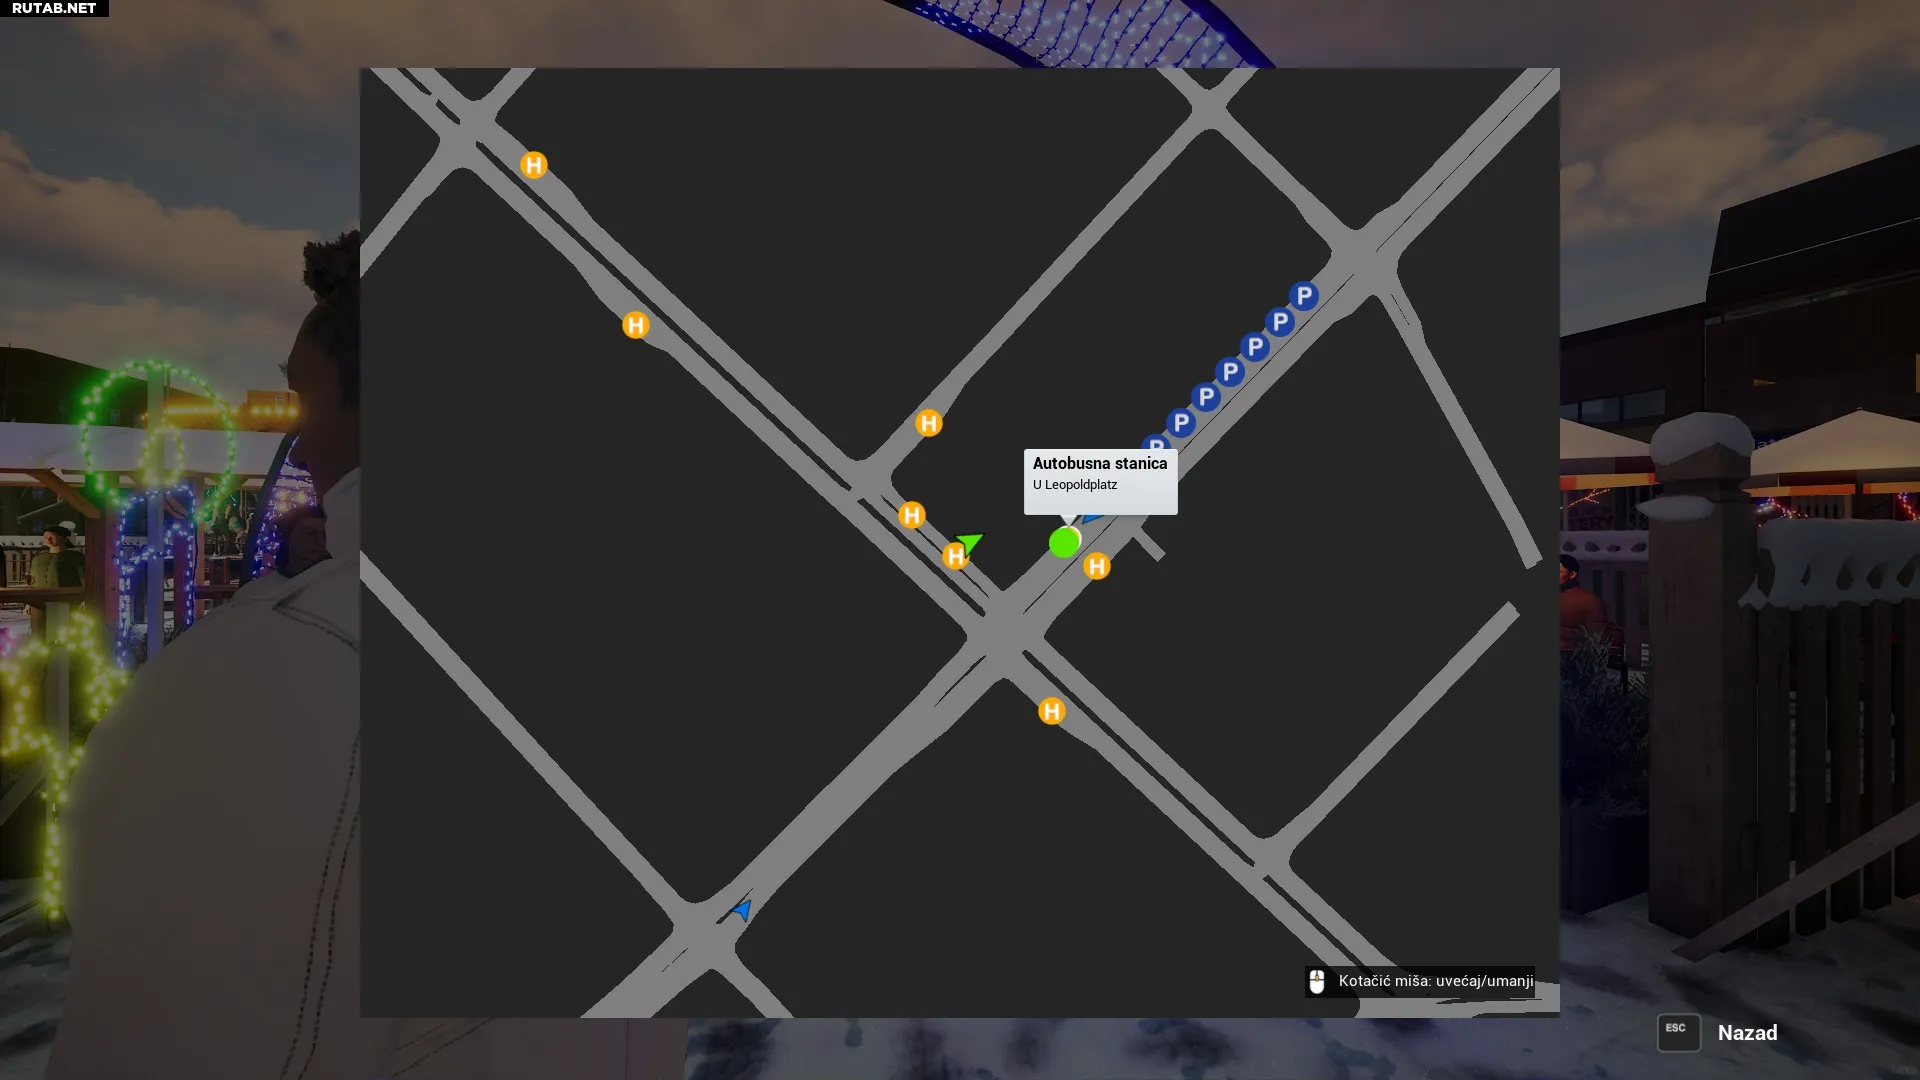Click the highest parking P marker in the row
Image resolution: width=1920 pixels, height=1080 pixels.
tap(1304, 296)
